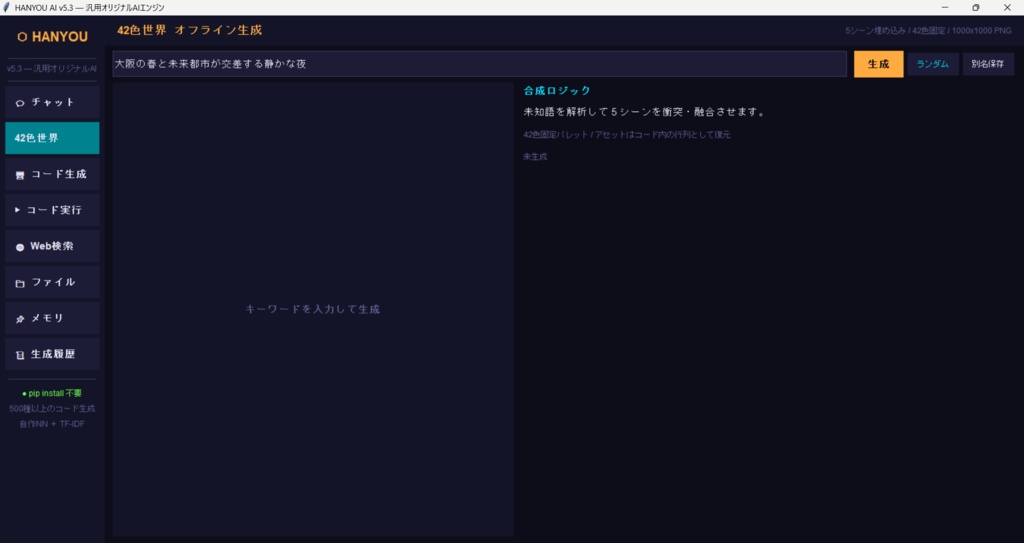1024x543 pixels.
Task: Click the 42色固定パレット description line
Action: click(626, 135)
